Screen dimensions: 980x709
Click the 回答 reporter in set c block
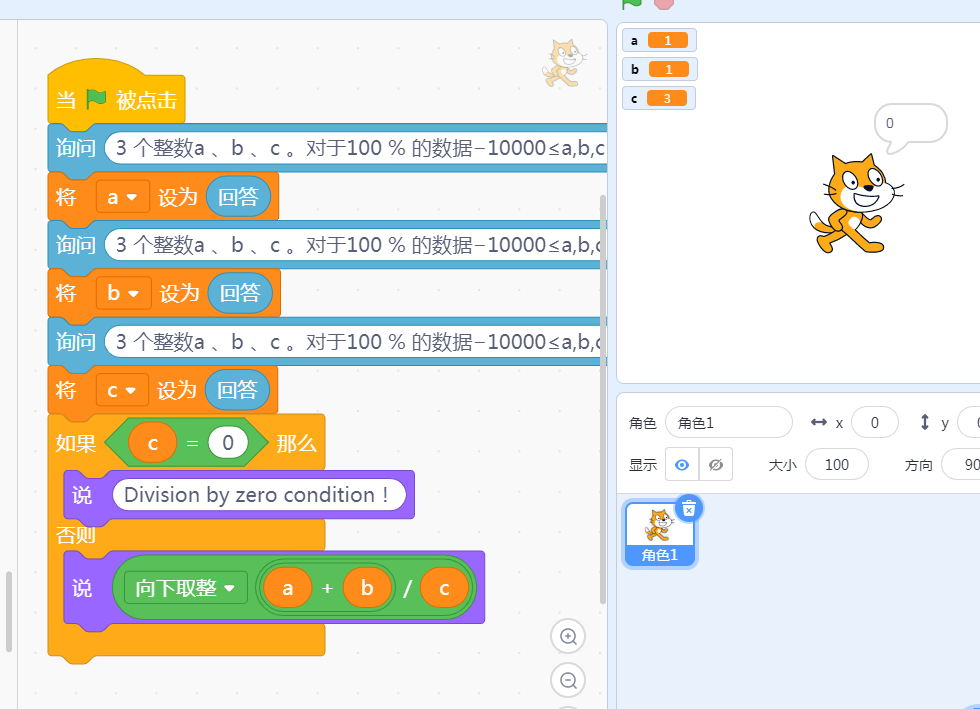[238, 390]
